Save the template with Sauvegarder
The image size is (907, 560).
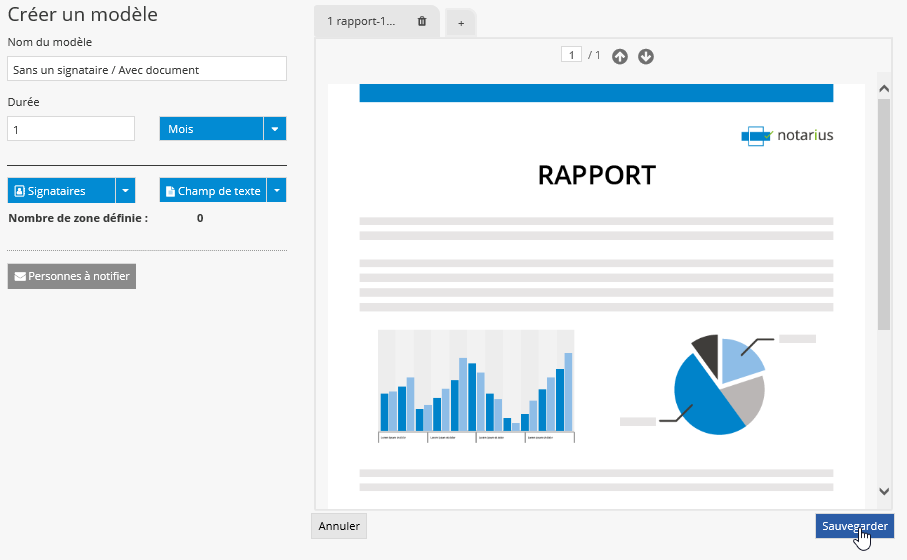[x=854, y=526]
